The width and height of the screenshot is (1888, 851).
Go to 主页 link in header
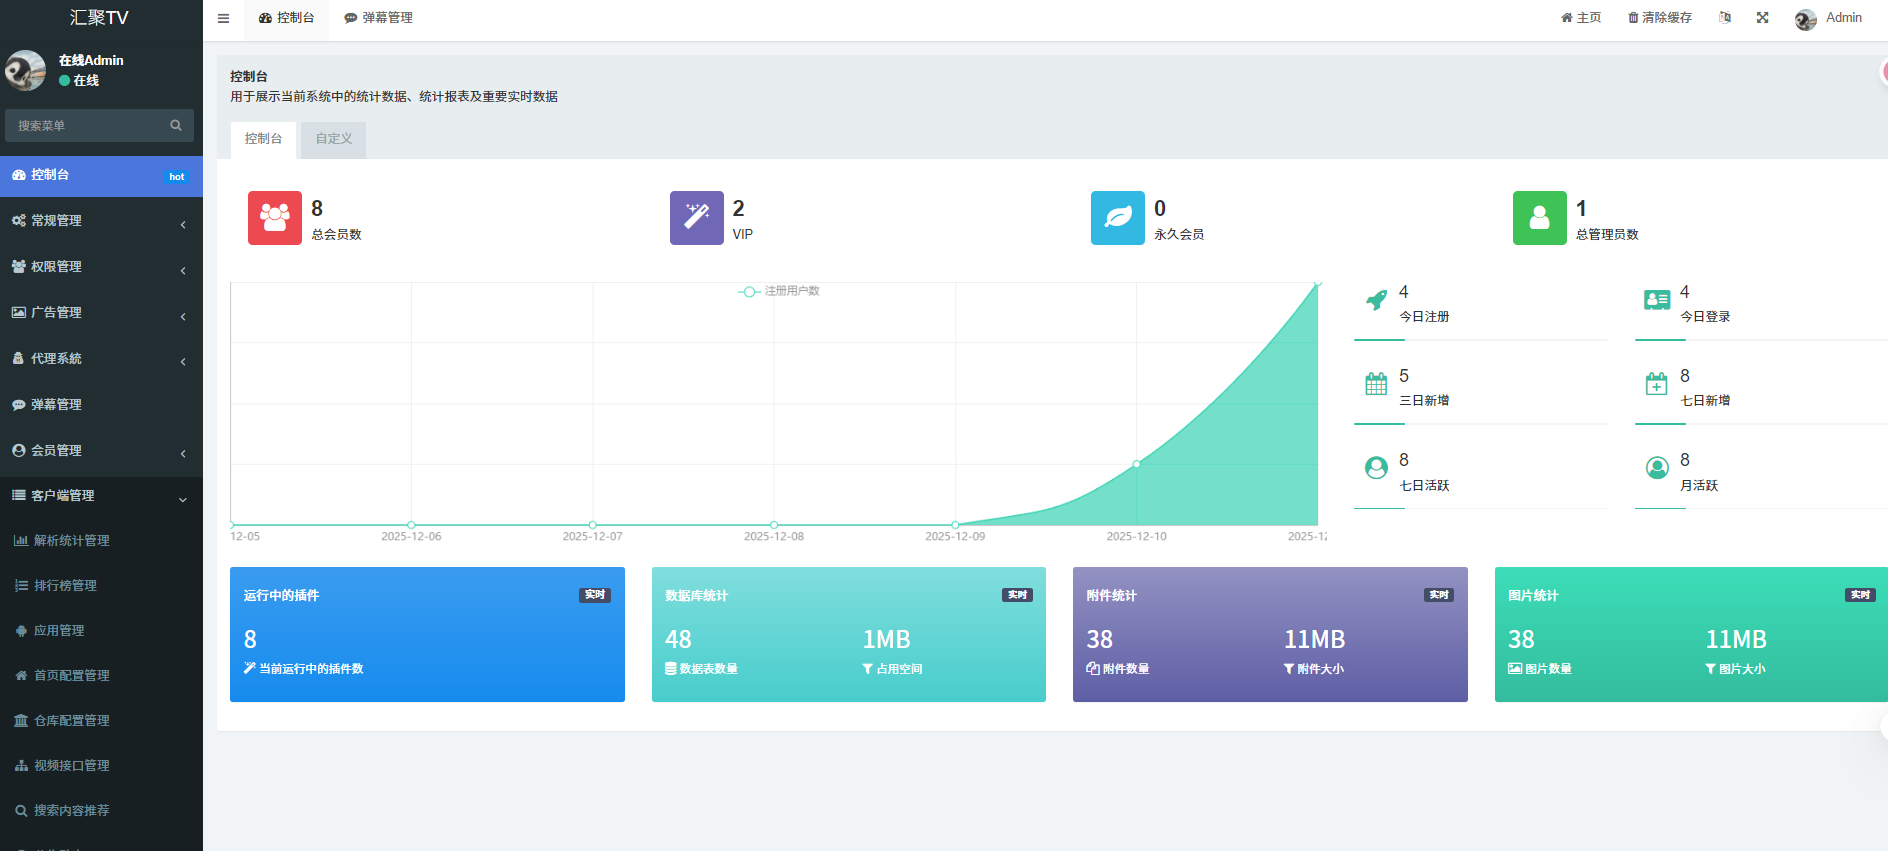(1581, 18)
